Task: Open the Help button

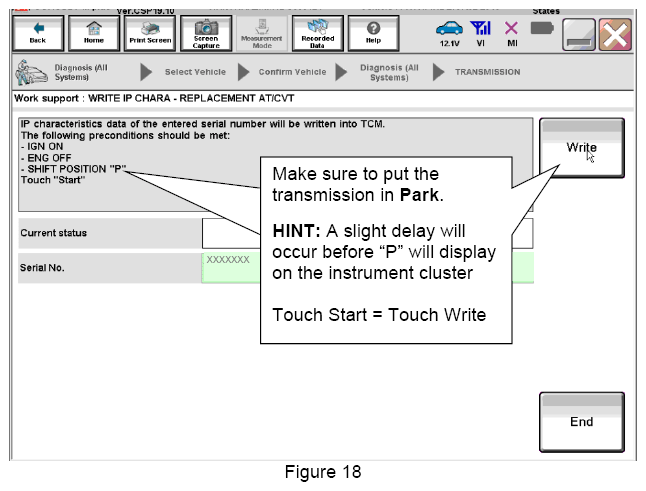Action: click(x=373, y=33)
